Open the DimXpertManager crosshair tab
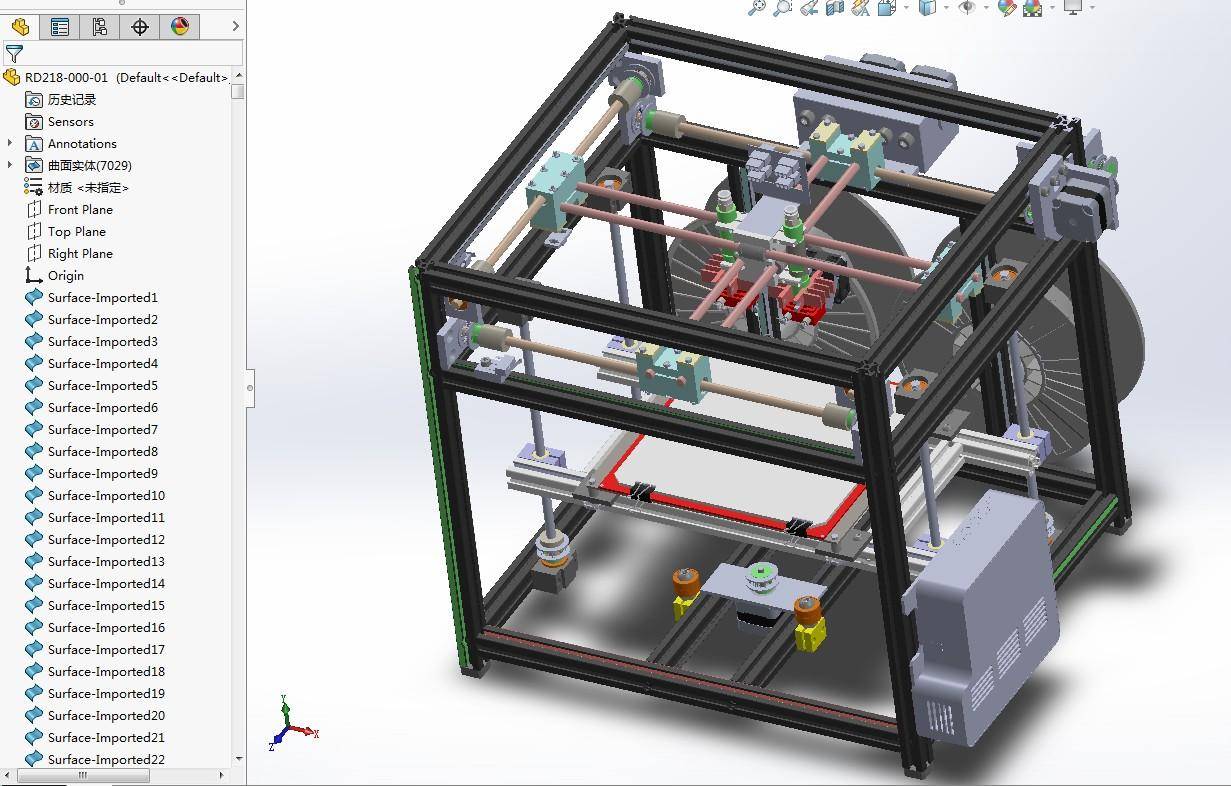This screenshot has width=1231, height=786. [x=140, y=27]
